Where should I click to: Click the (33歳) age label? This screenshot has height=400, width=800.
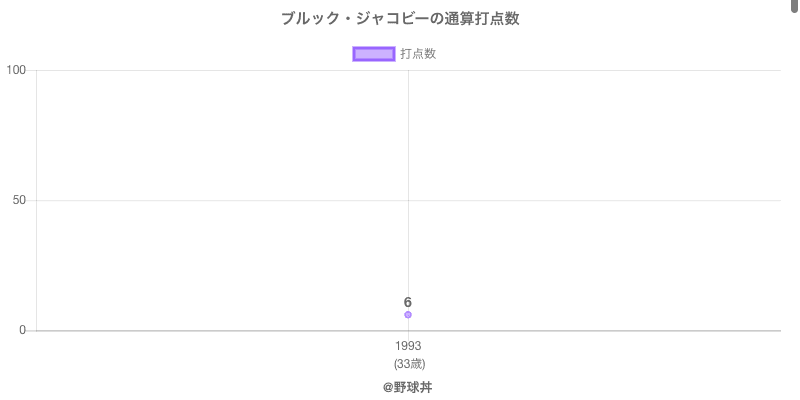pos(408,363)
